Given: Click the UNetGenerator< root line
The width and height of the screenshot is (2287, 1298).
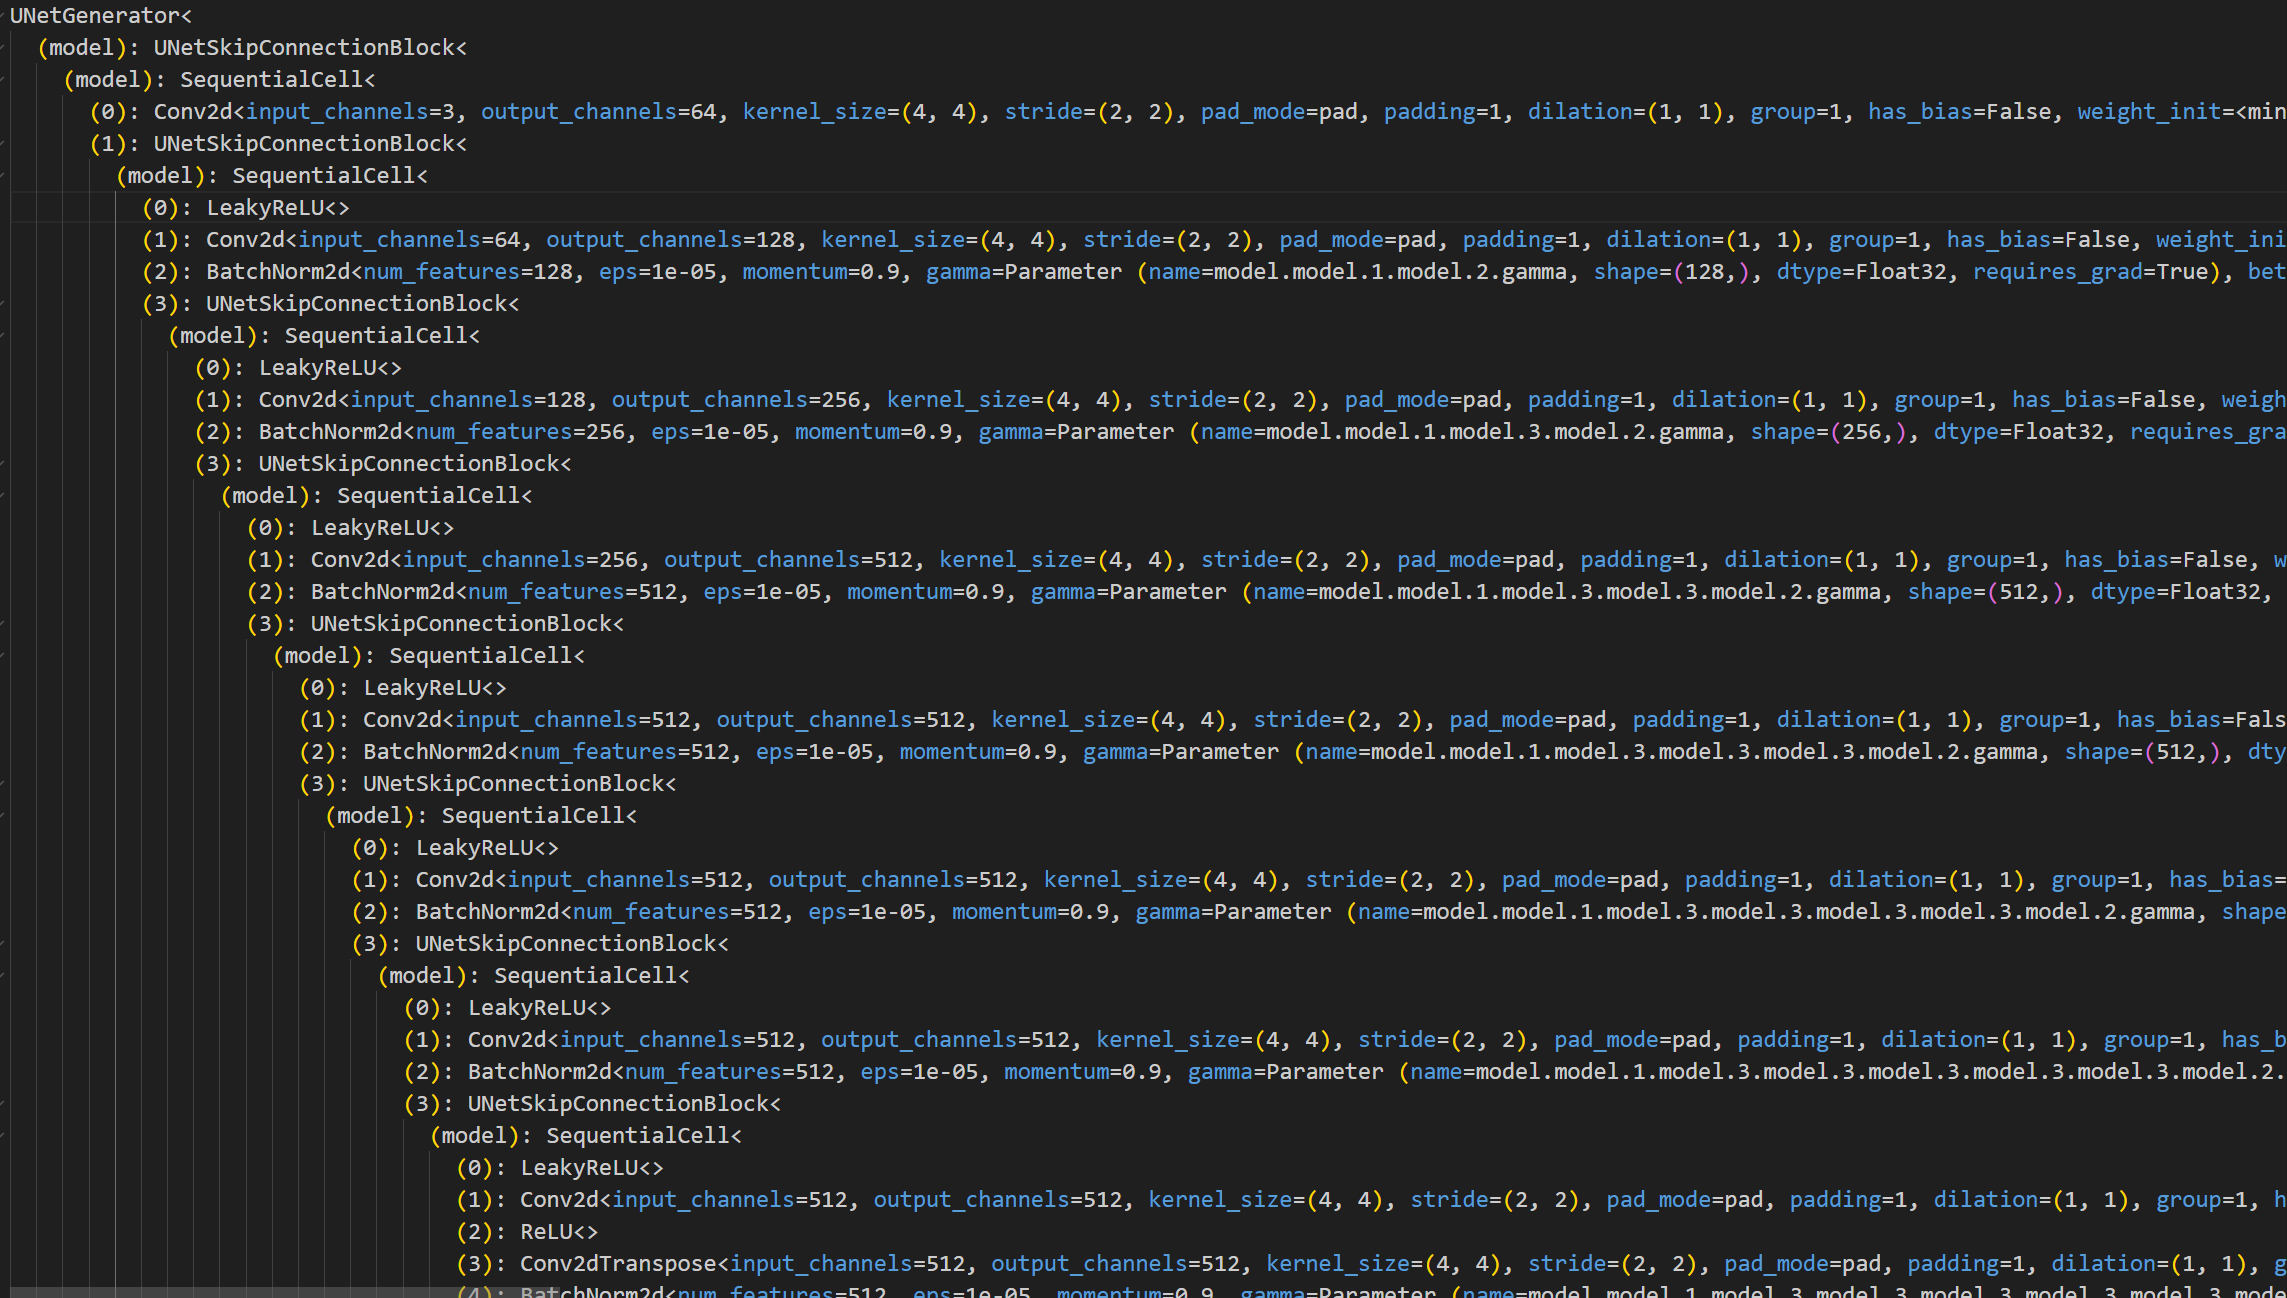Looking at the screenshot, I should (x=101, y=16).
